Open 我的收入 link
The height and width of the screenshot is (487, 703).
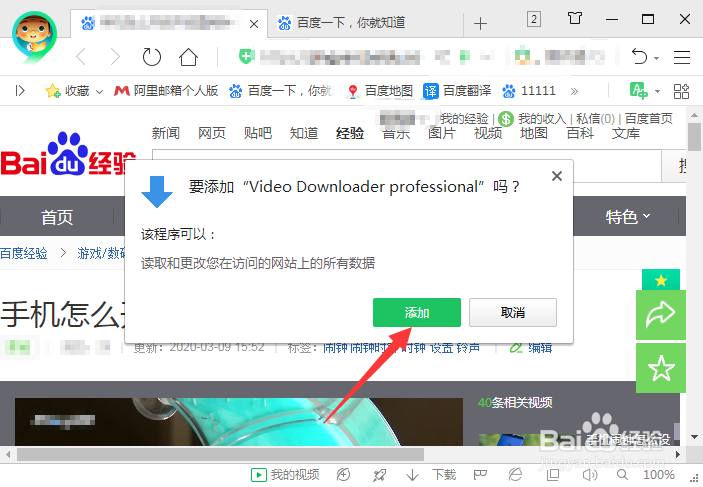pos(542,119)
